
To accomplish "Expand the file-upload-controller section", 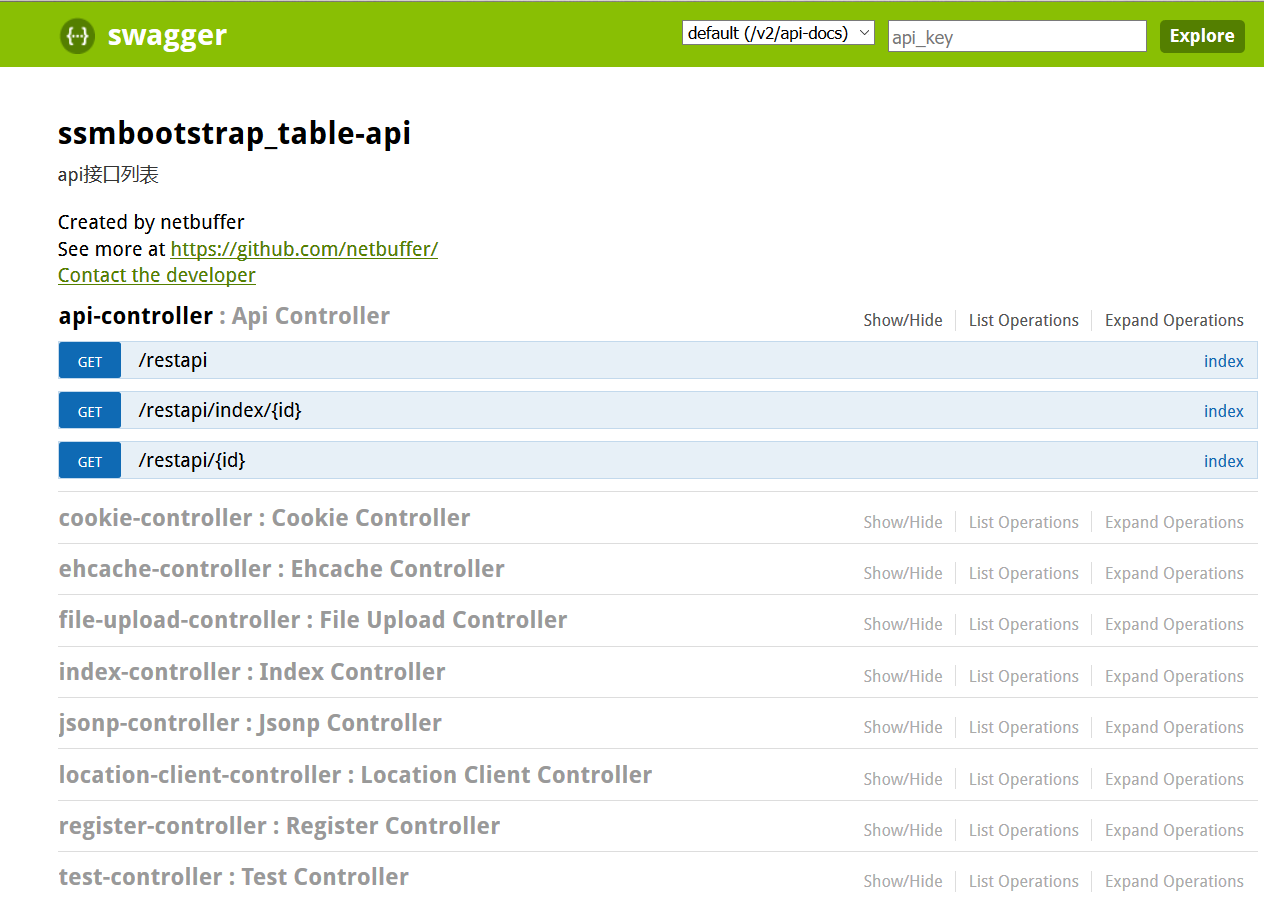I will [313, 620].
